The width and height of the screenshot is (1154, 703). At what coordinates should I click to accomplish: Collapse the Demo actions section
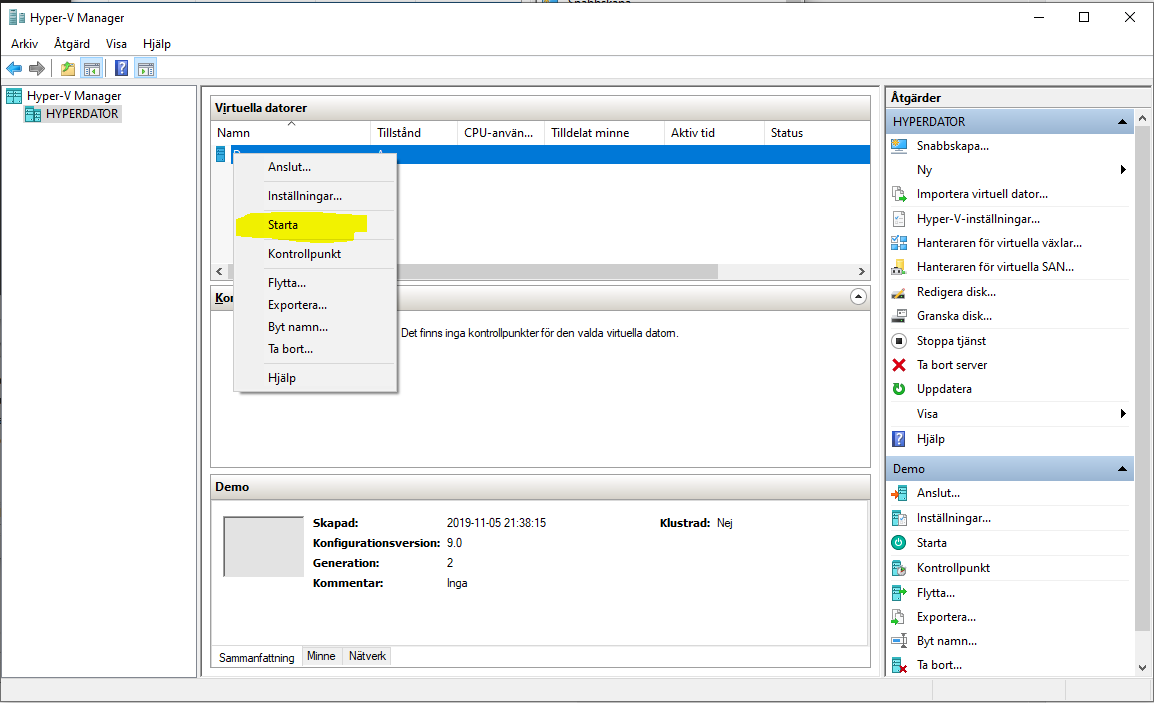click(1122, 469)
